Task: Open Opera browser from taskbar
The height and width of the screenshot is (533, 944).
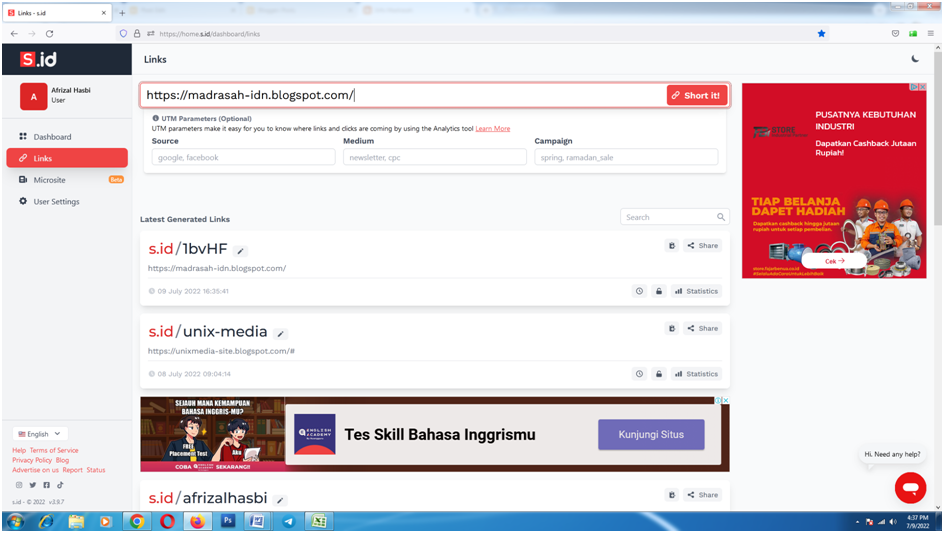Action: point(167,522)
